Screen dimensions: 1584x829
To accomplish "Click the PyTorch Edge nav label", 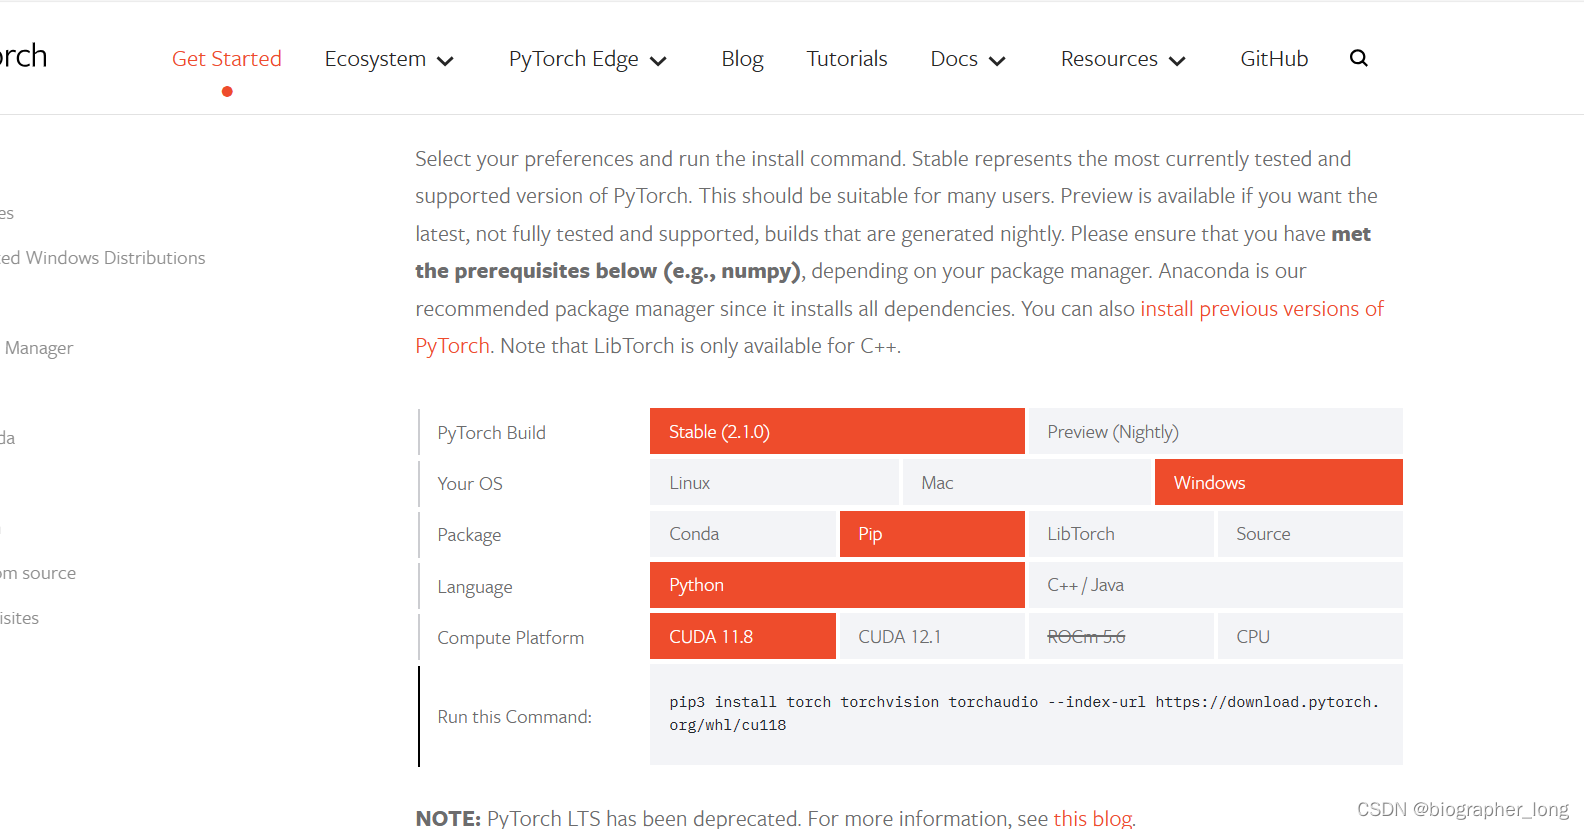I will coord(573,59).
